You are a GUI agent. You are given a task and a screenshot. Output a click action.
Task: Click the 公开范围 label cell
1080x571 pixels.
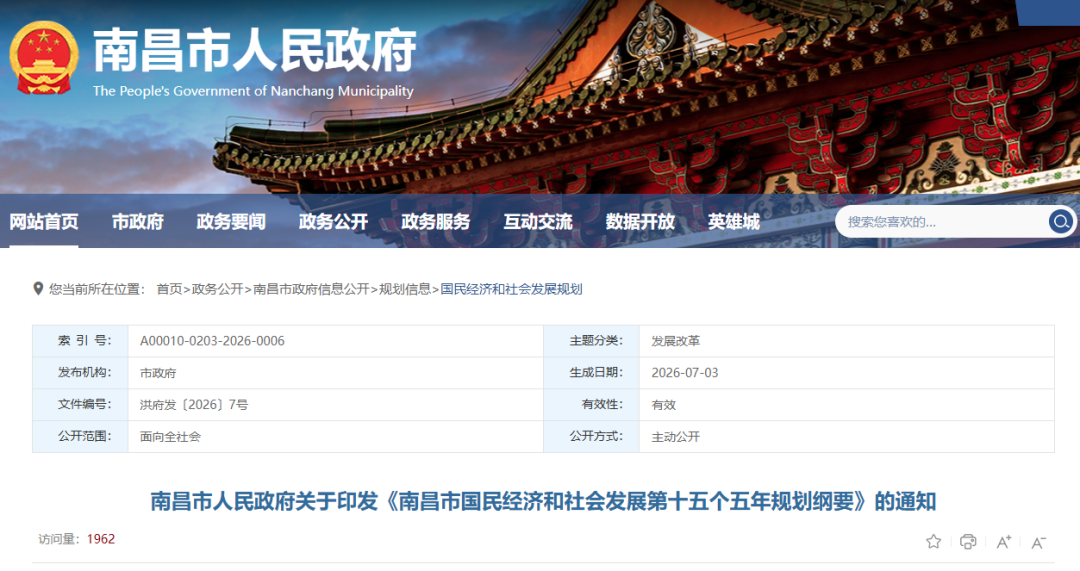81,436
